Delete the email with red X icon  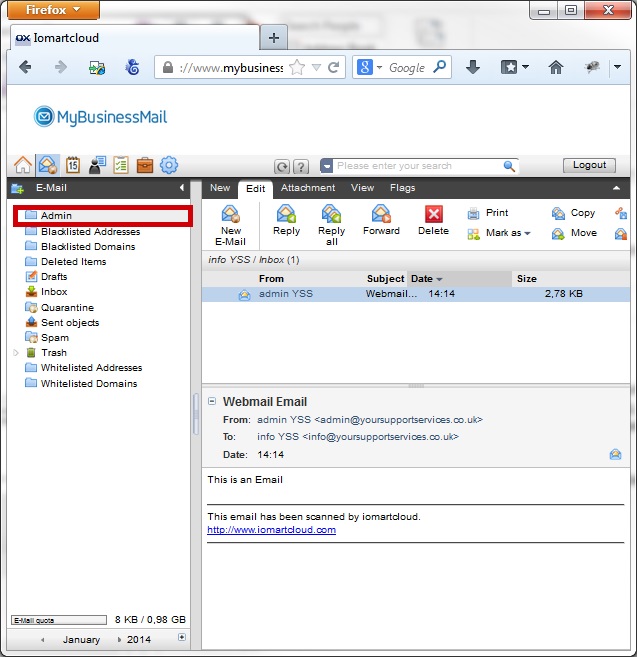click(433, 222)
